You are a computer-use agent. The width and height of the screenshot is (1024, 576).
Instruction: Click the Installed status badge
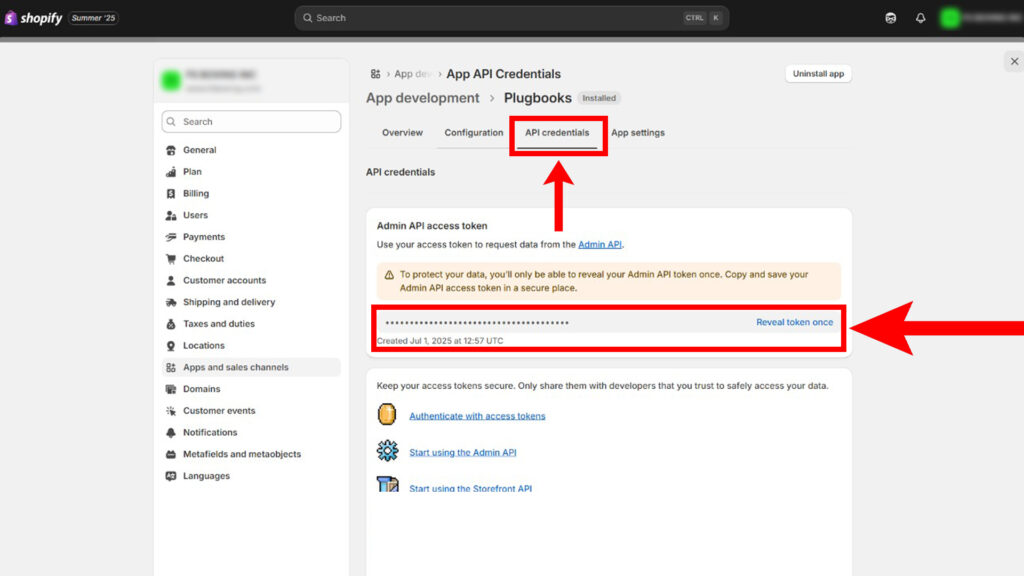pos(599,98)
